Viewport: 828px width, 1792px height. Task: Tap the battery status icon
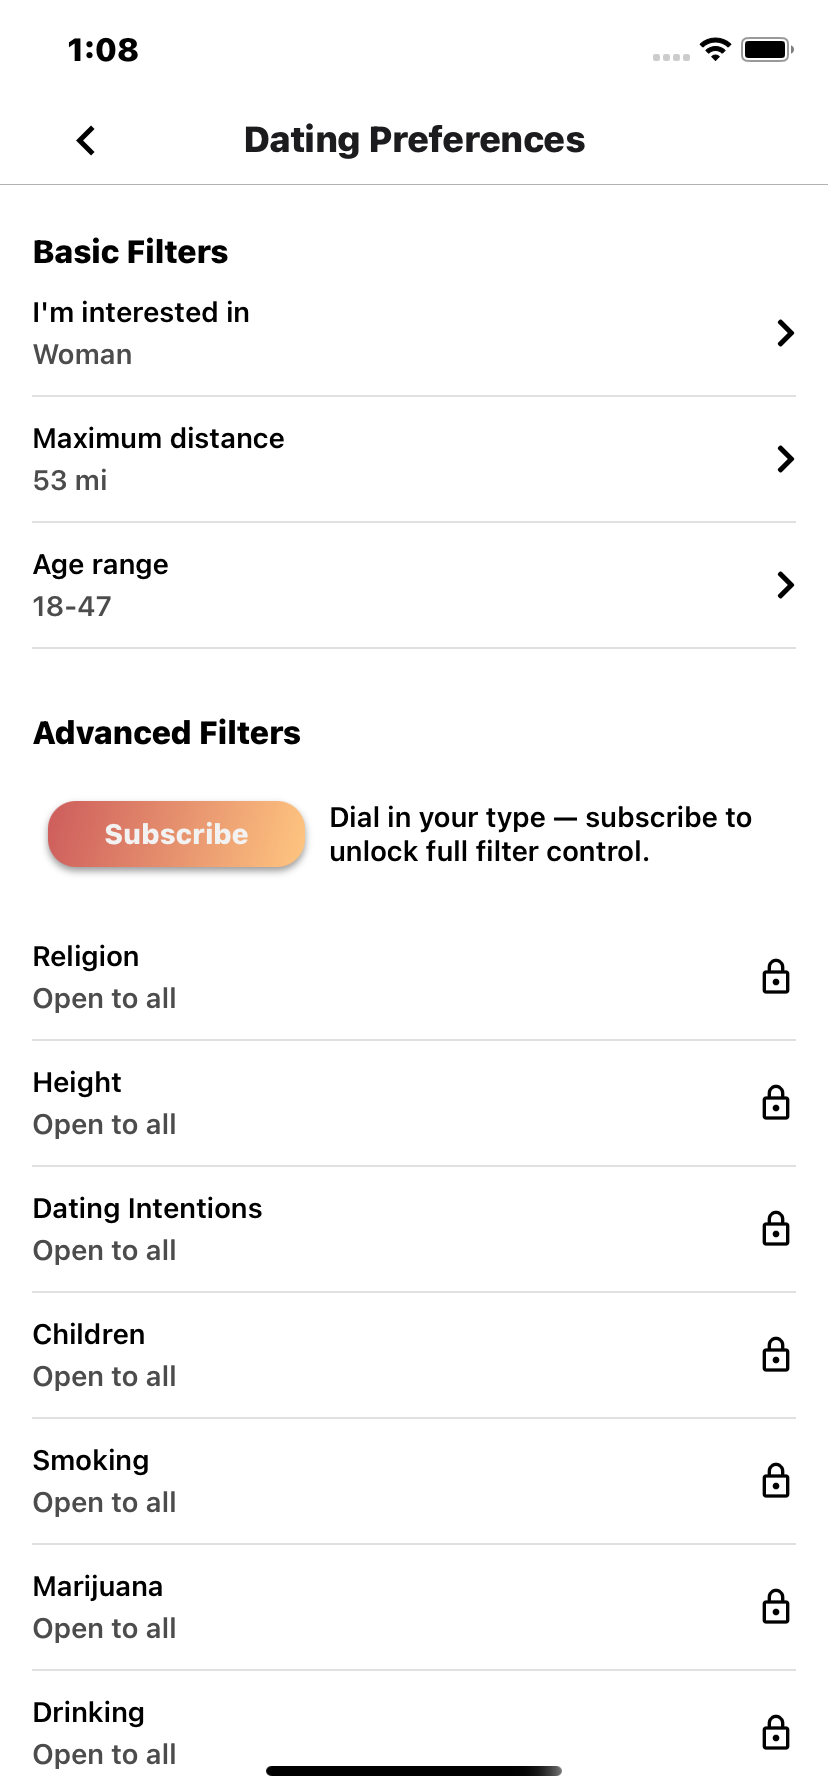(767, 49)
